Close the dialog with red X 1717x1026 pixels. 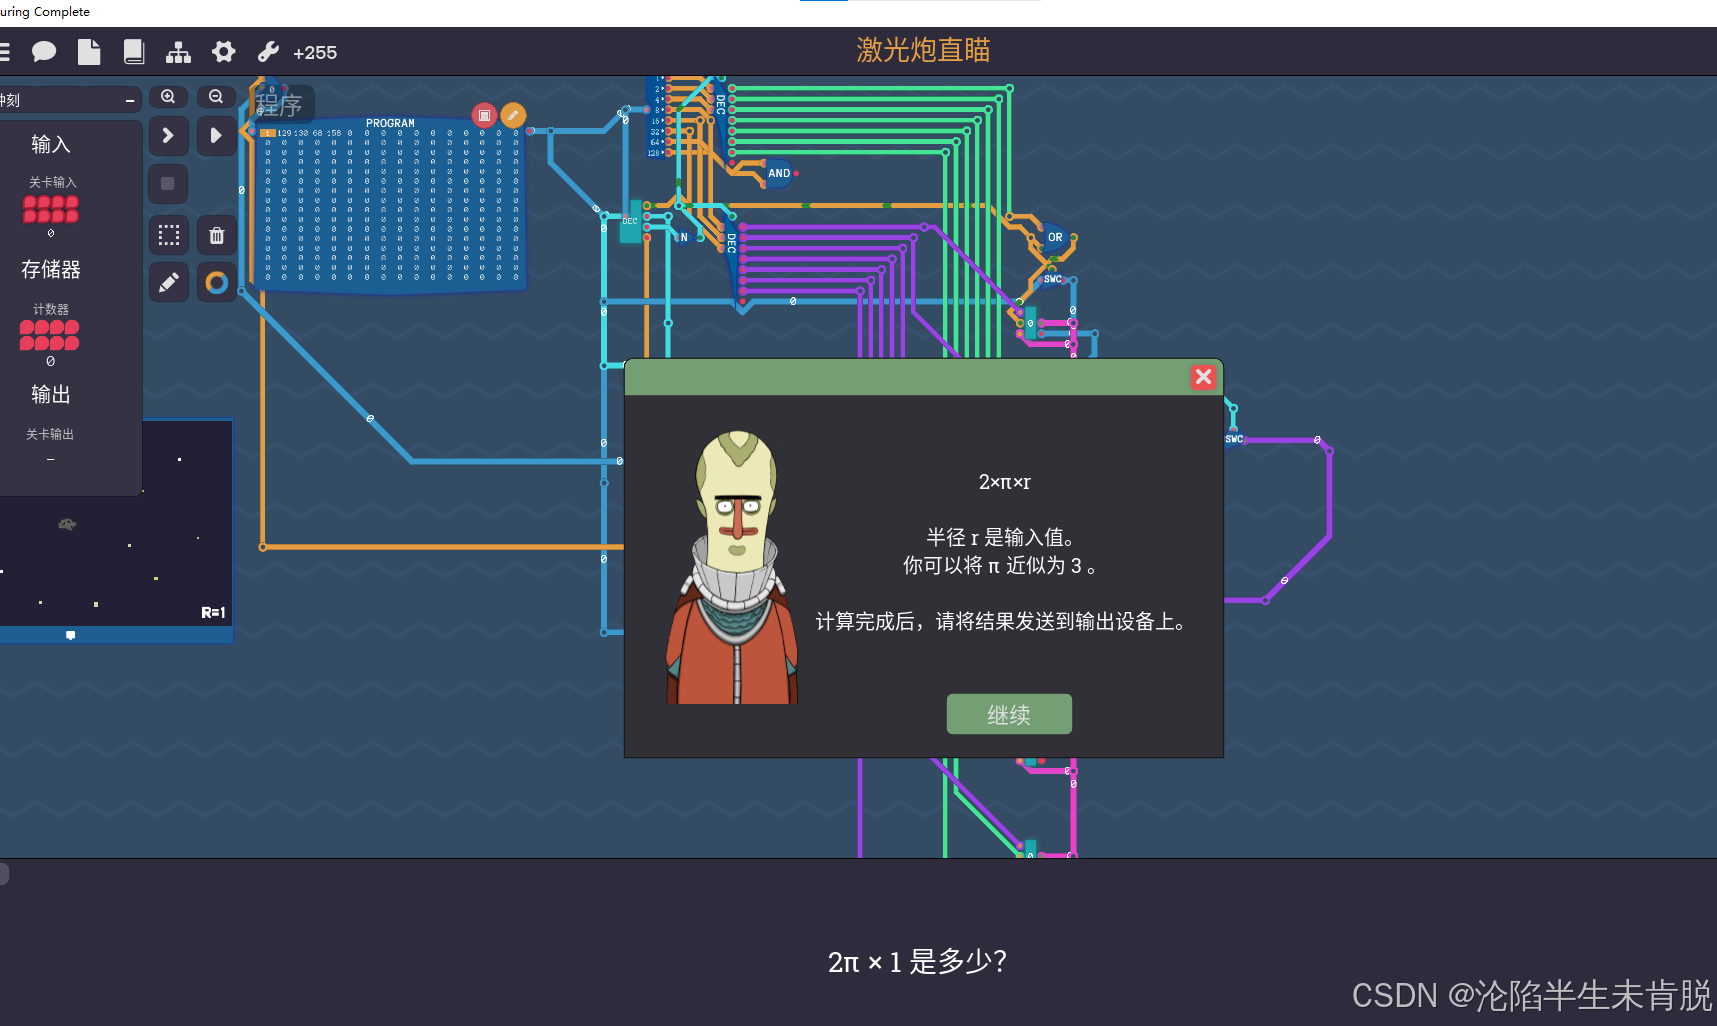pyautogui.click(x=1203, y=377)
